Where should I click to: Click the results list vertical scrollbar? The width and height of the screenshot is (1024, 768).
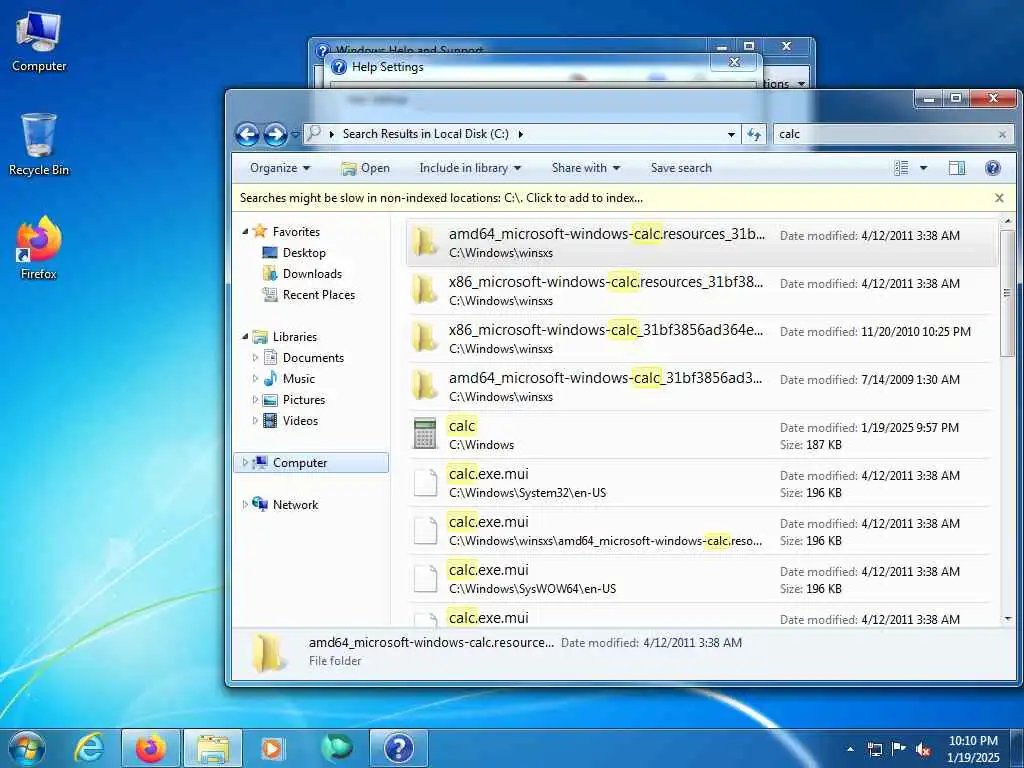[x=1007, y=293]
